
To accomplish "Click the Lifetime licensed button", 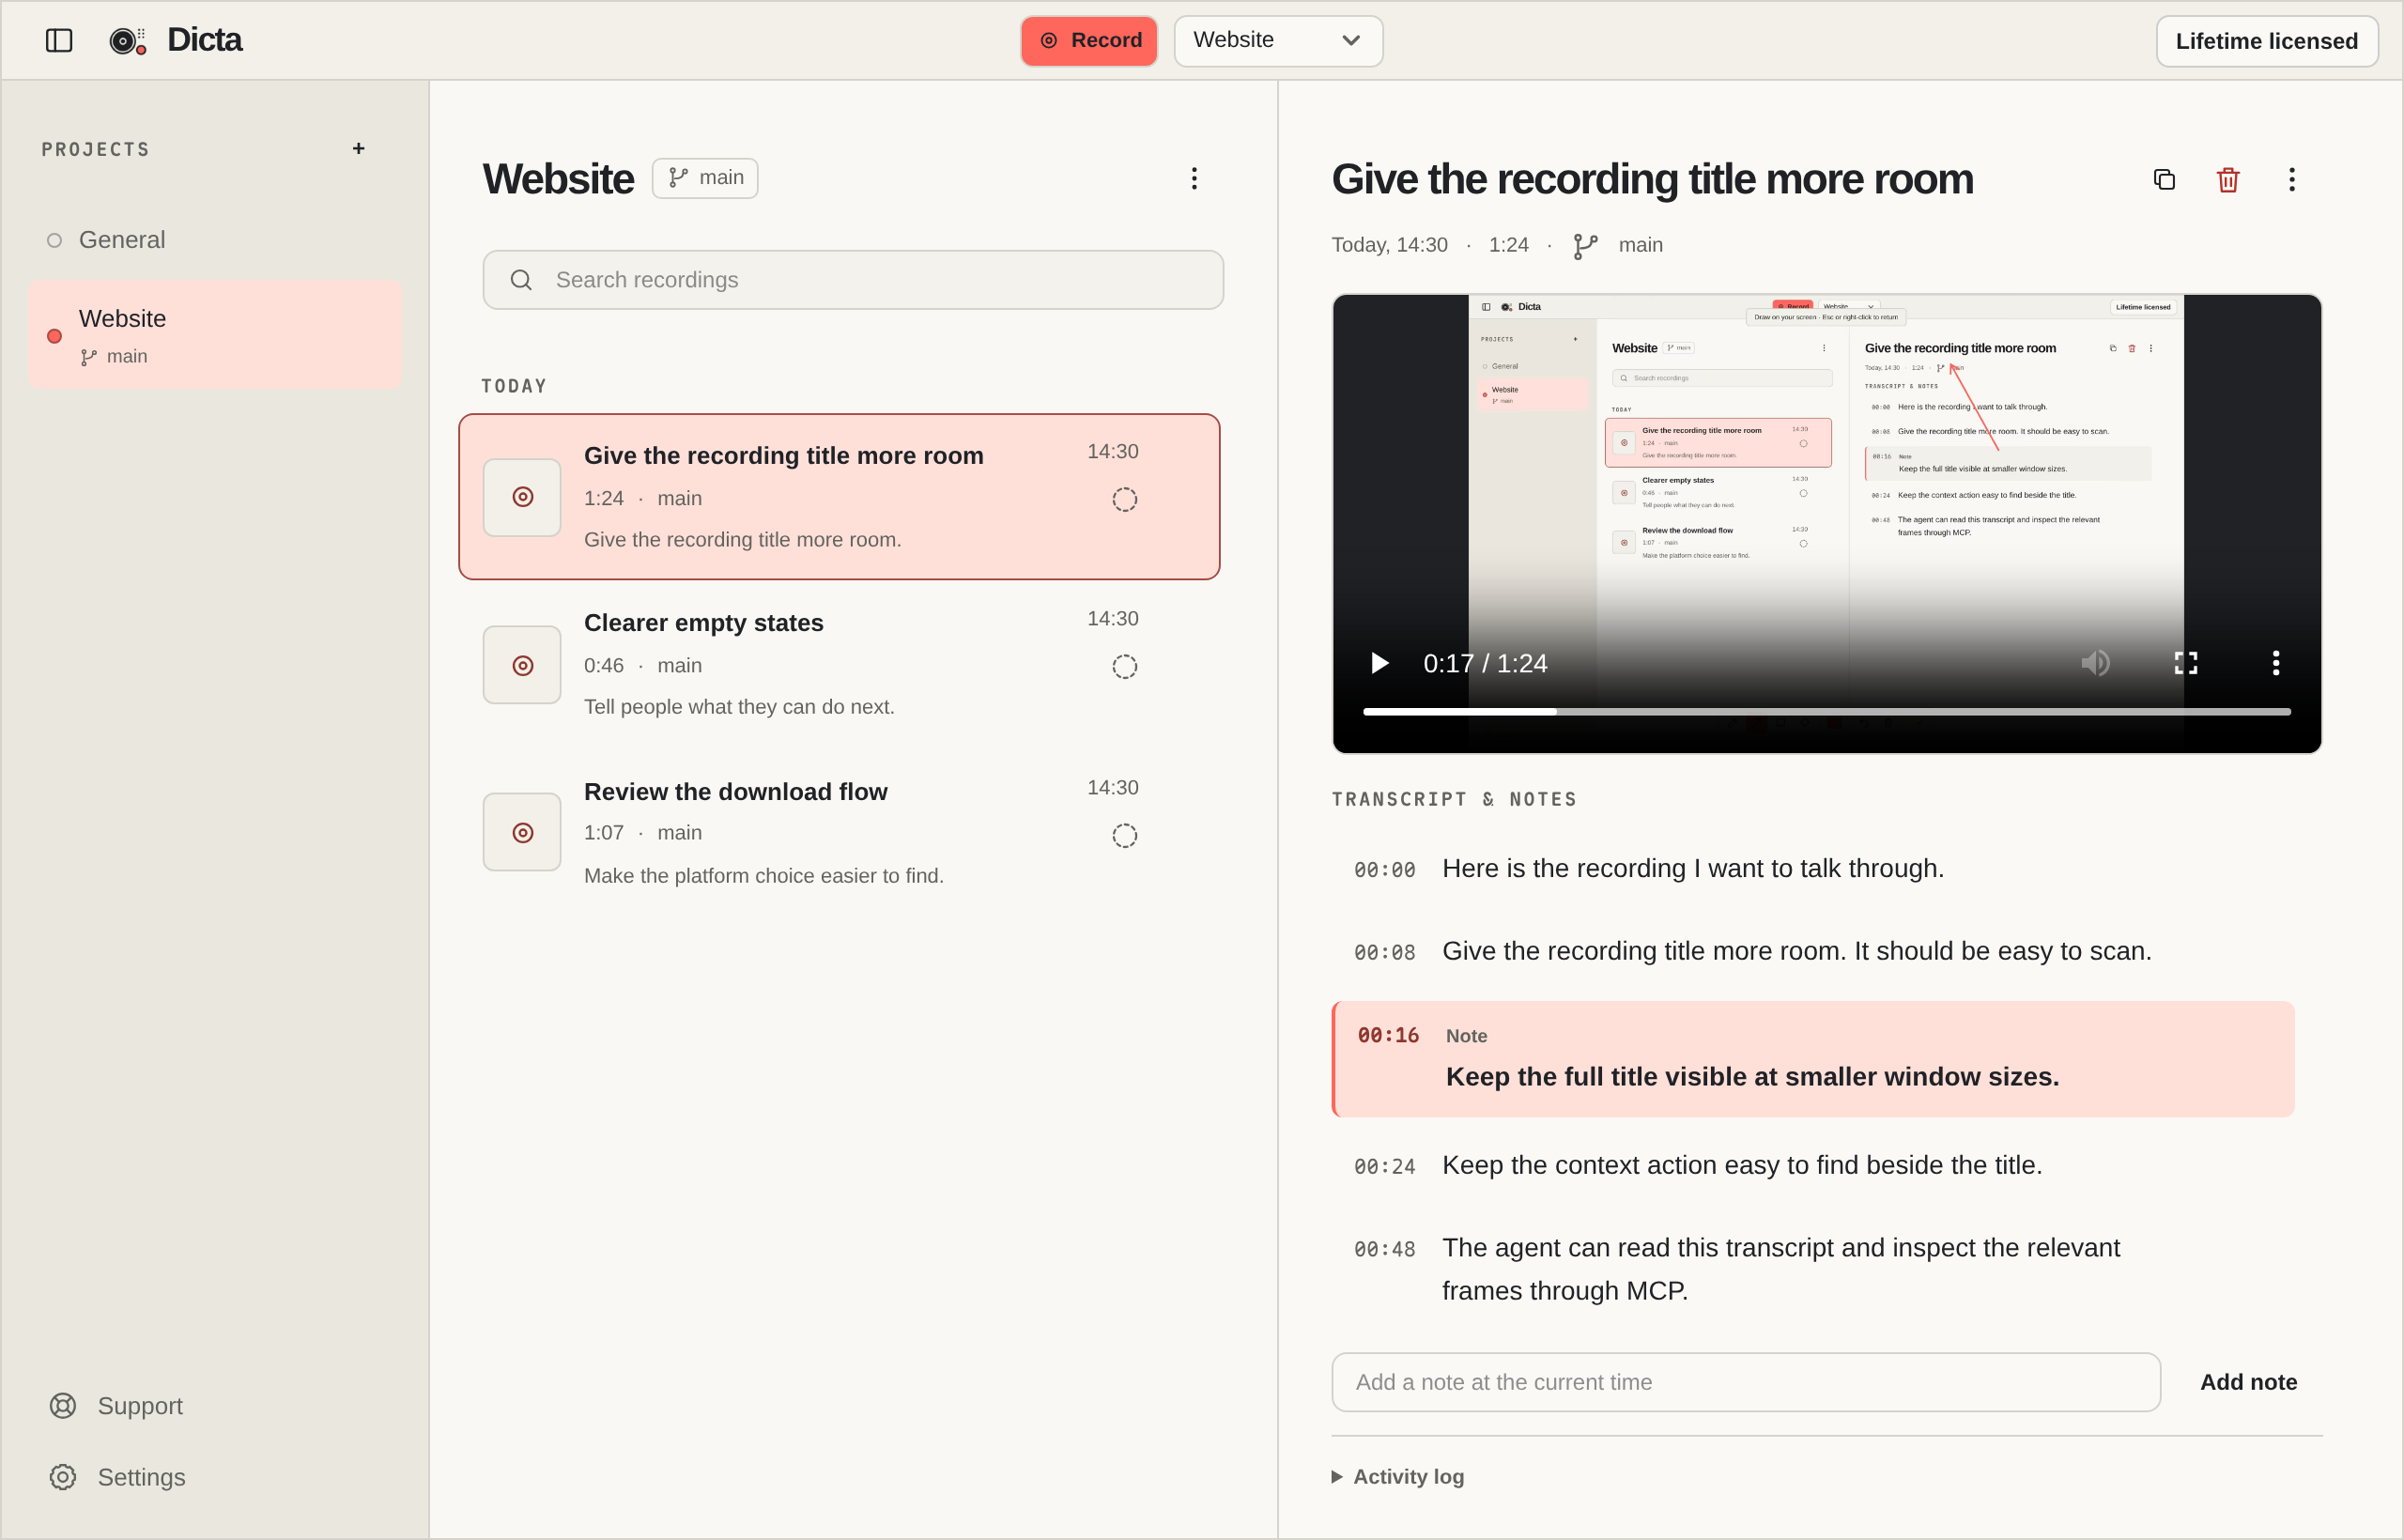I will 2267,41.
